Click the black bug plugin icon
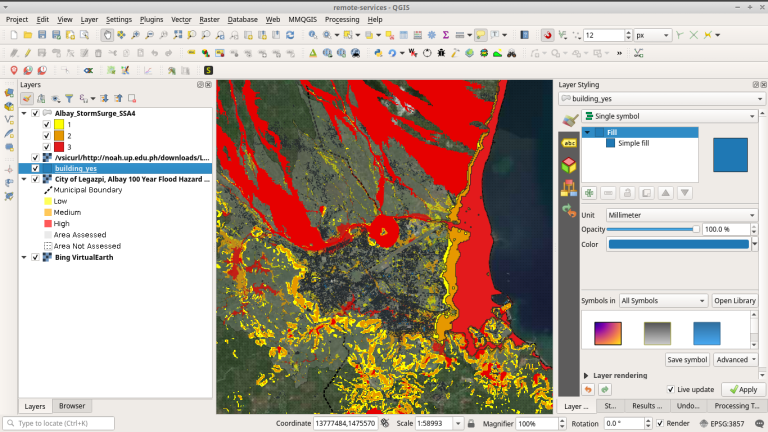The height and width of the screenshot is (432, 768). (441, 53)
